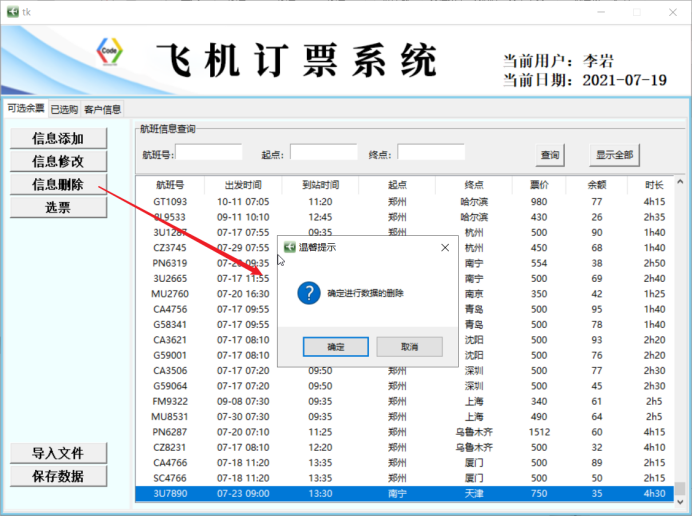Click the table scrollbar up arrow
The height and width of the screenshot is (516, 692).
(680, 181)
